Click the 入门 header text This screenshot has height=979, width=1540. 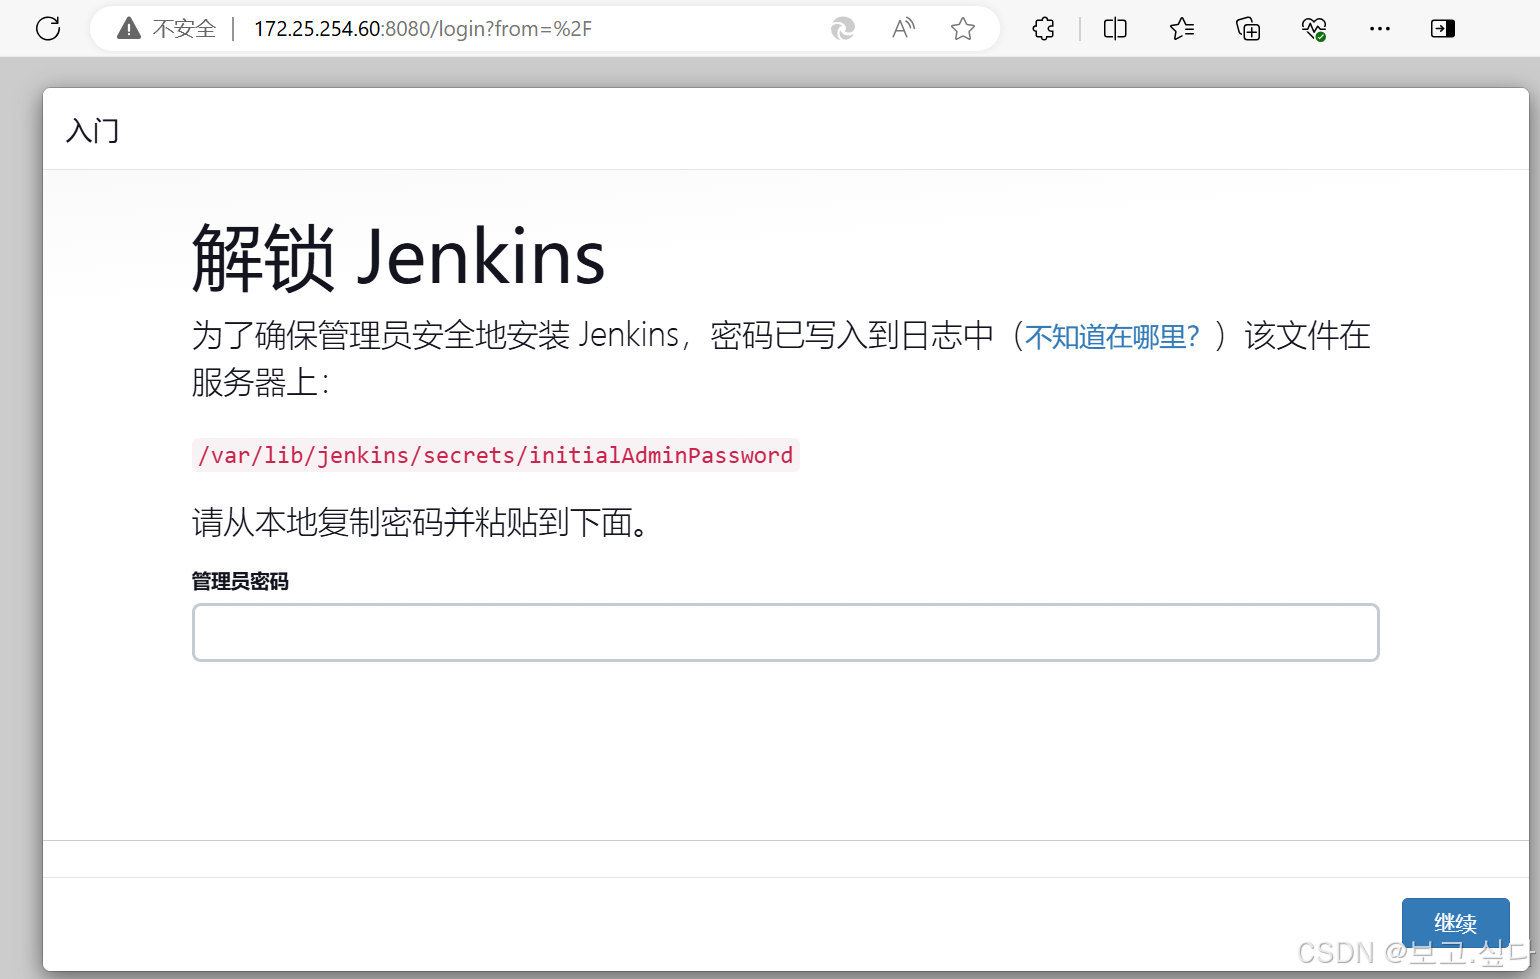pos(92,131)
